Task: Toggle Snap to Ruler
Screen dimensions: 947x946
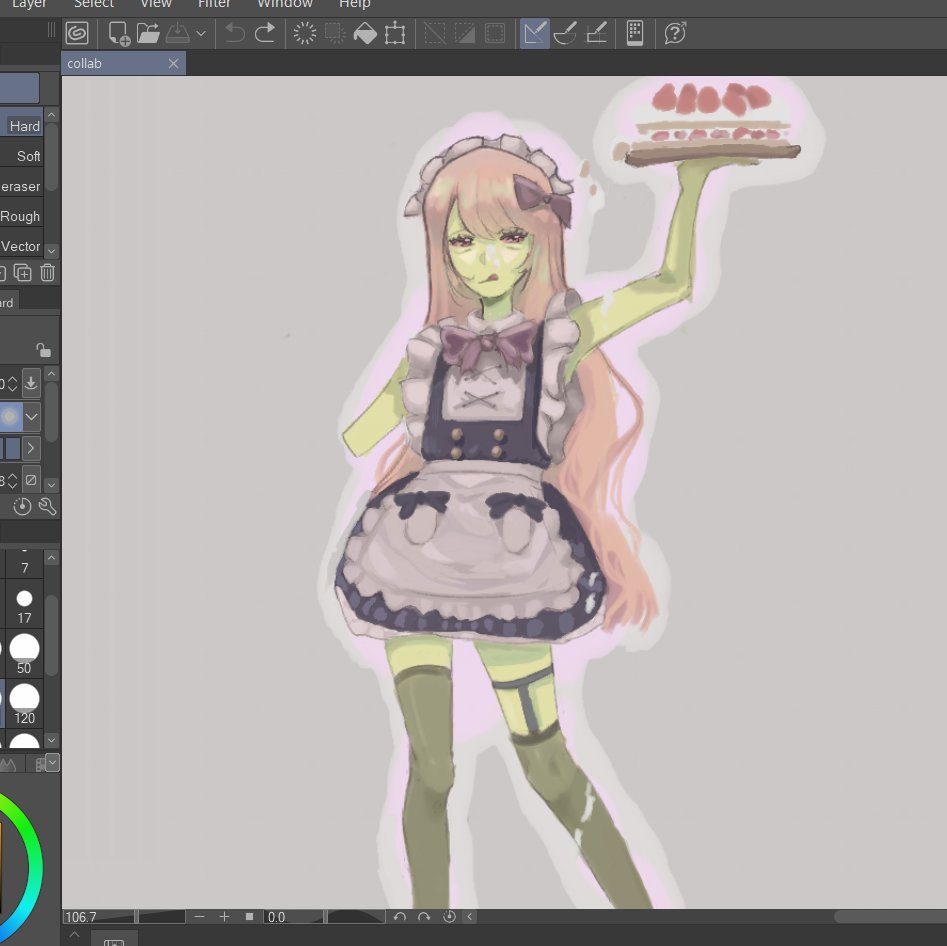Action: click(x=534, y=33)
